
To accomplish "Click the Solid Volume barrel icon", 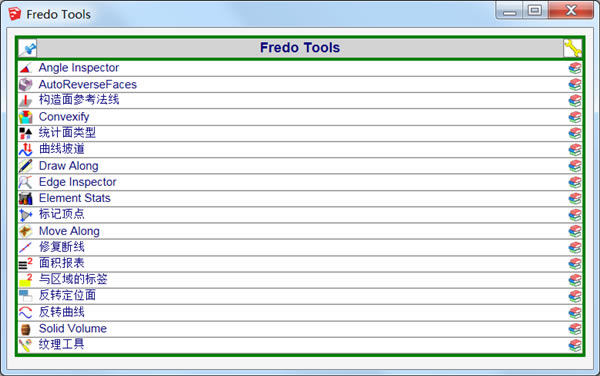I will pyautogui.click(x=26, y=329).
